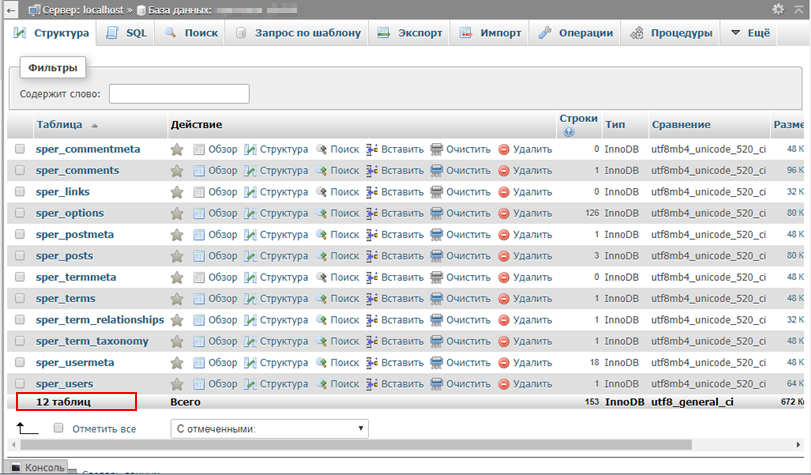Check the sper_options table checkbox

pyautogui.click(x=20, y=213)
